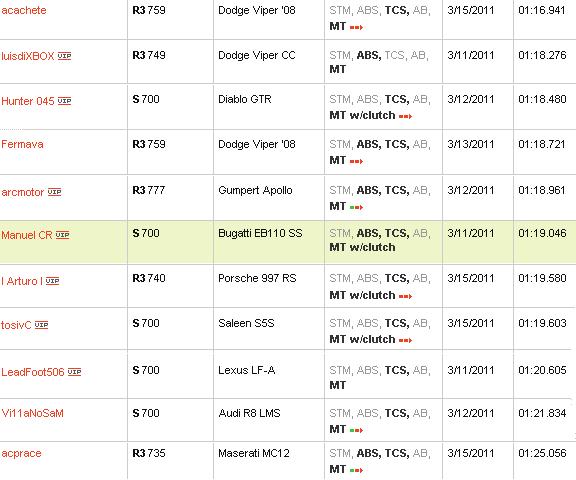Click the arrow icon after Hunter 045's MT w/clutch

coord(405,116)
